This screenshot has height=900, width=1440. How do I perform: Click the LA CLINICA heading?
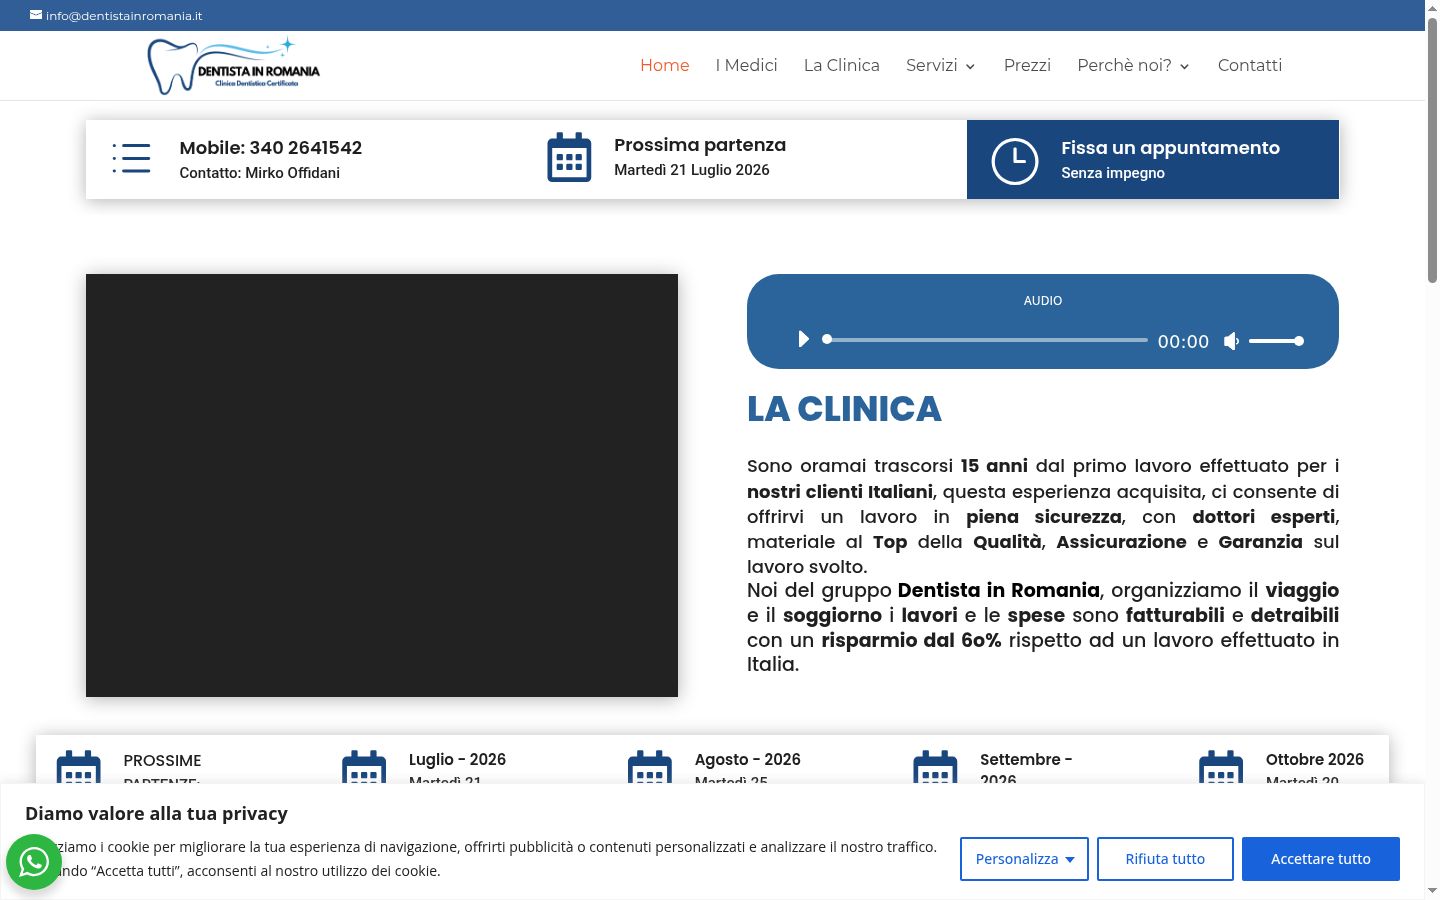pos(844,409)
